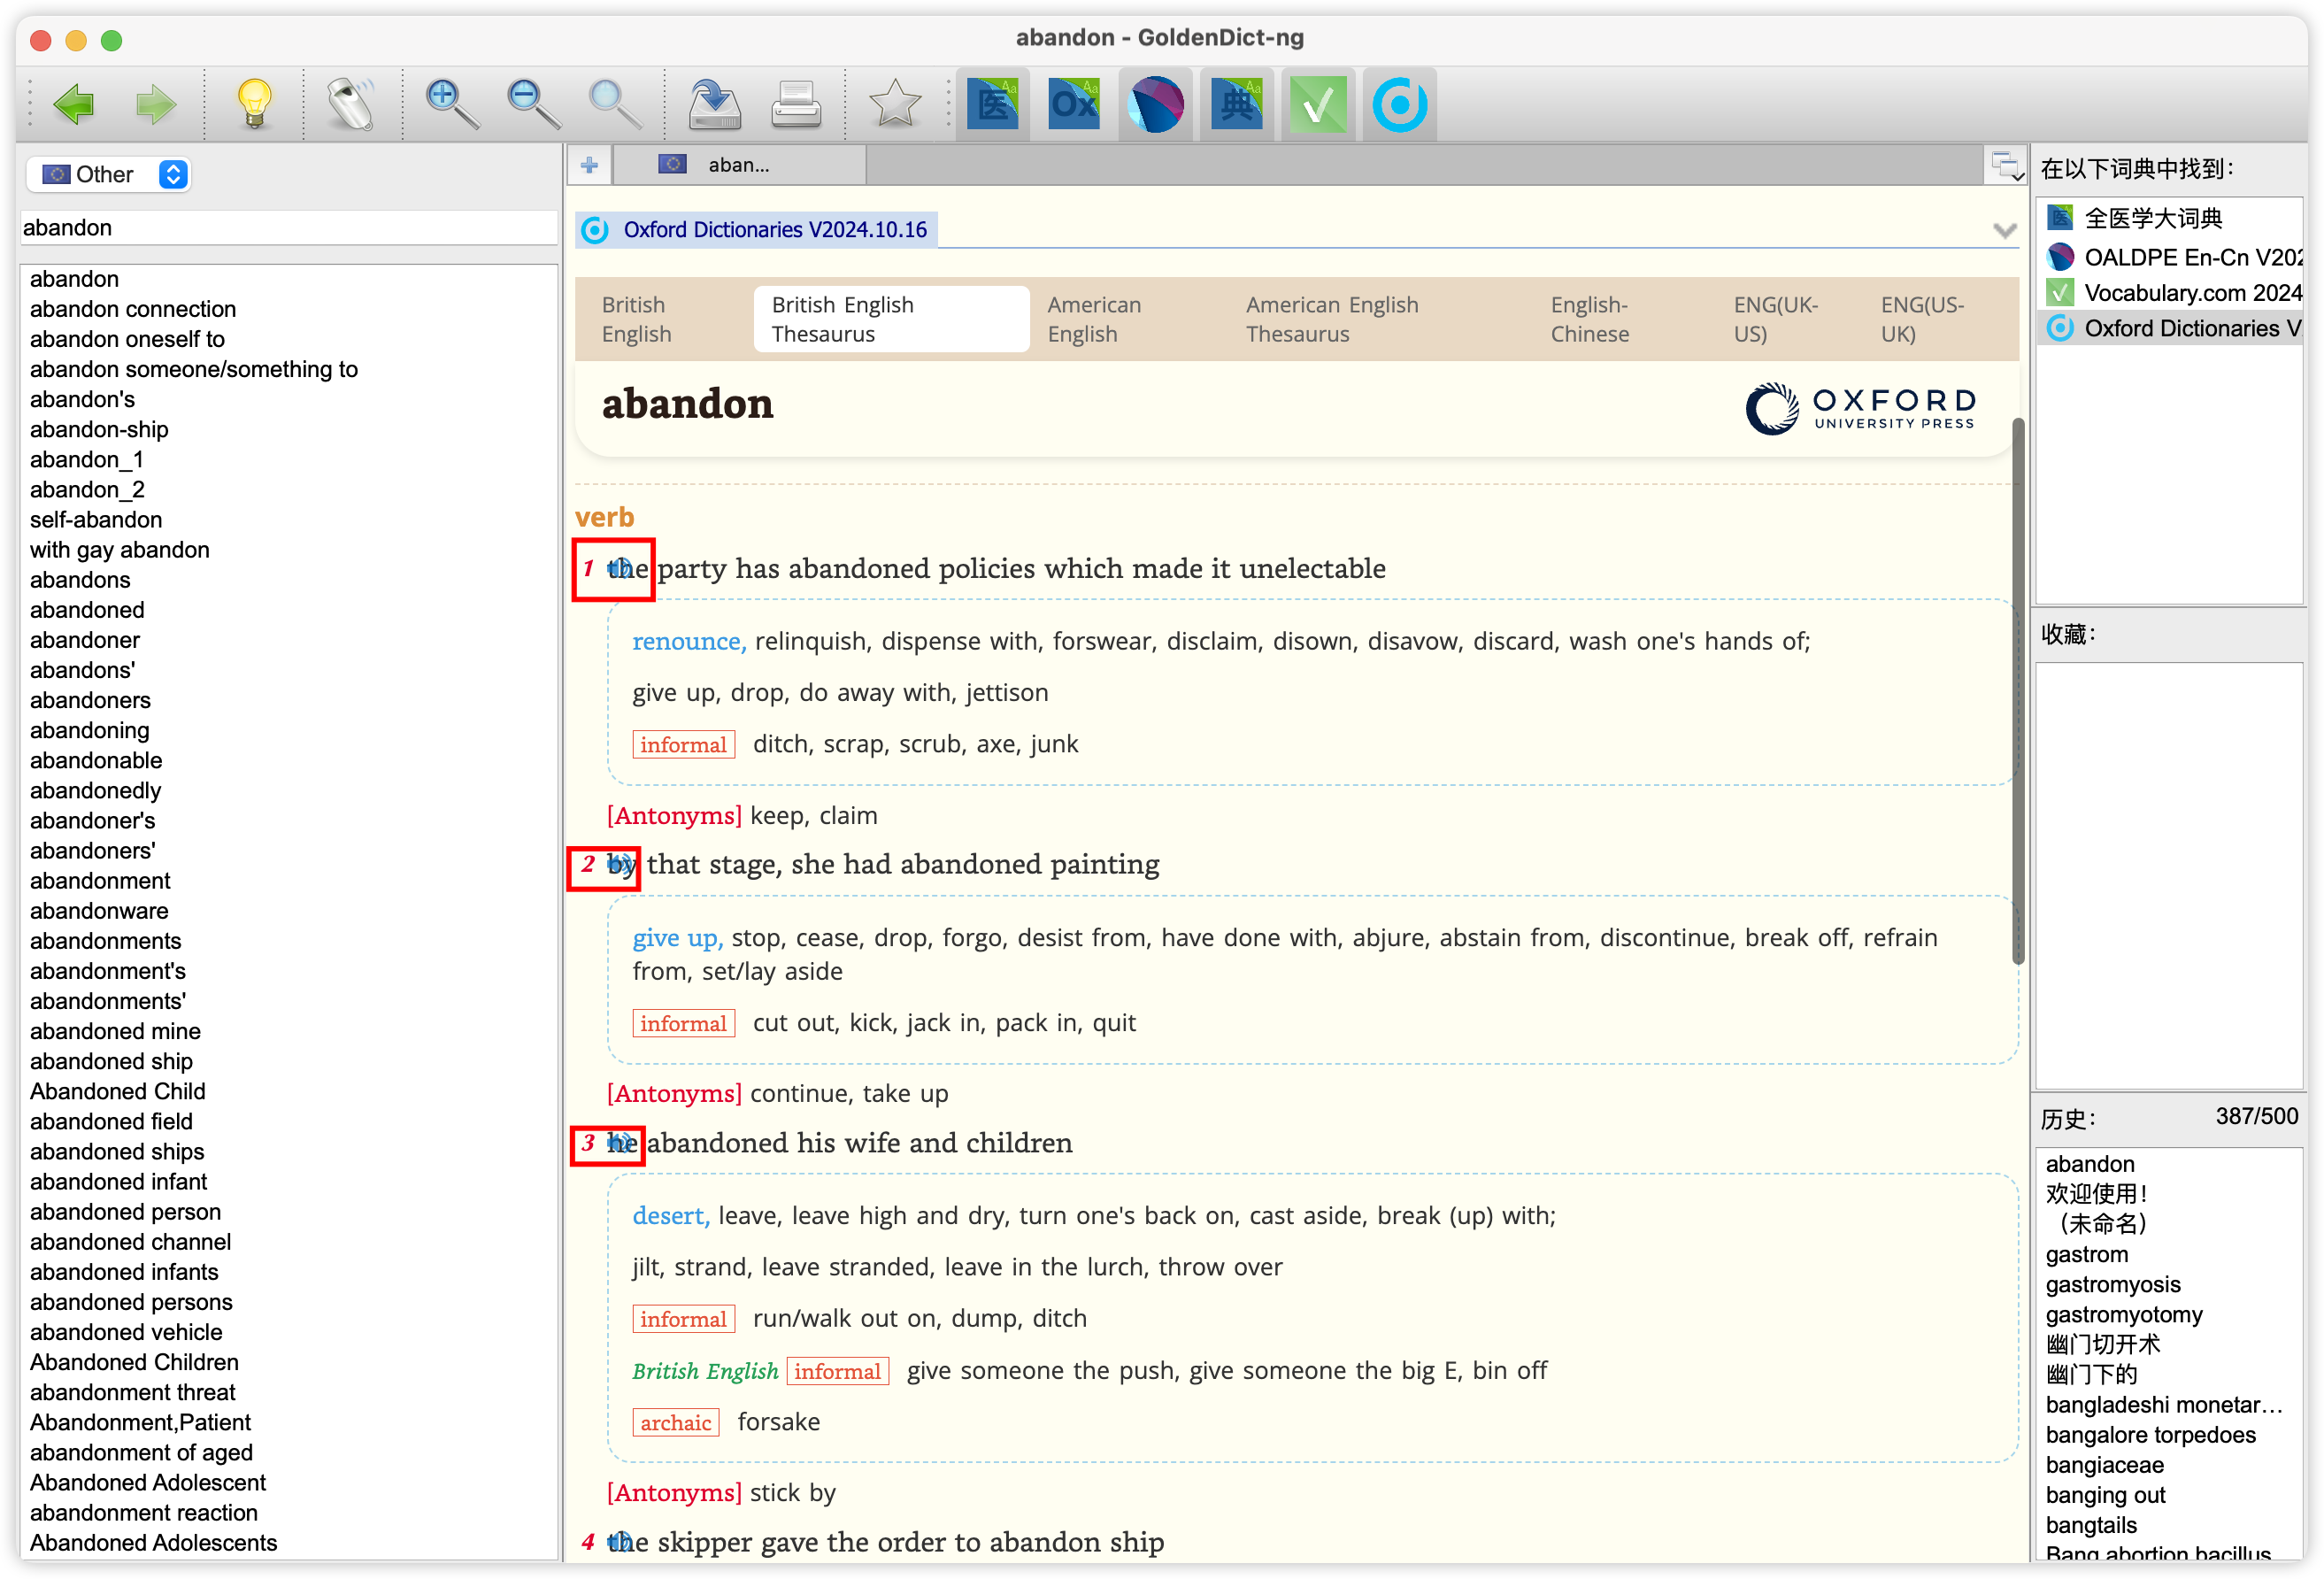Open the tab list dropdown button
2324x1579 pixels.
pos(2005,166)
